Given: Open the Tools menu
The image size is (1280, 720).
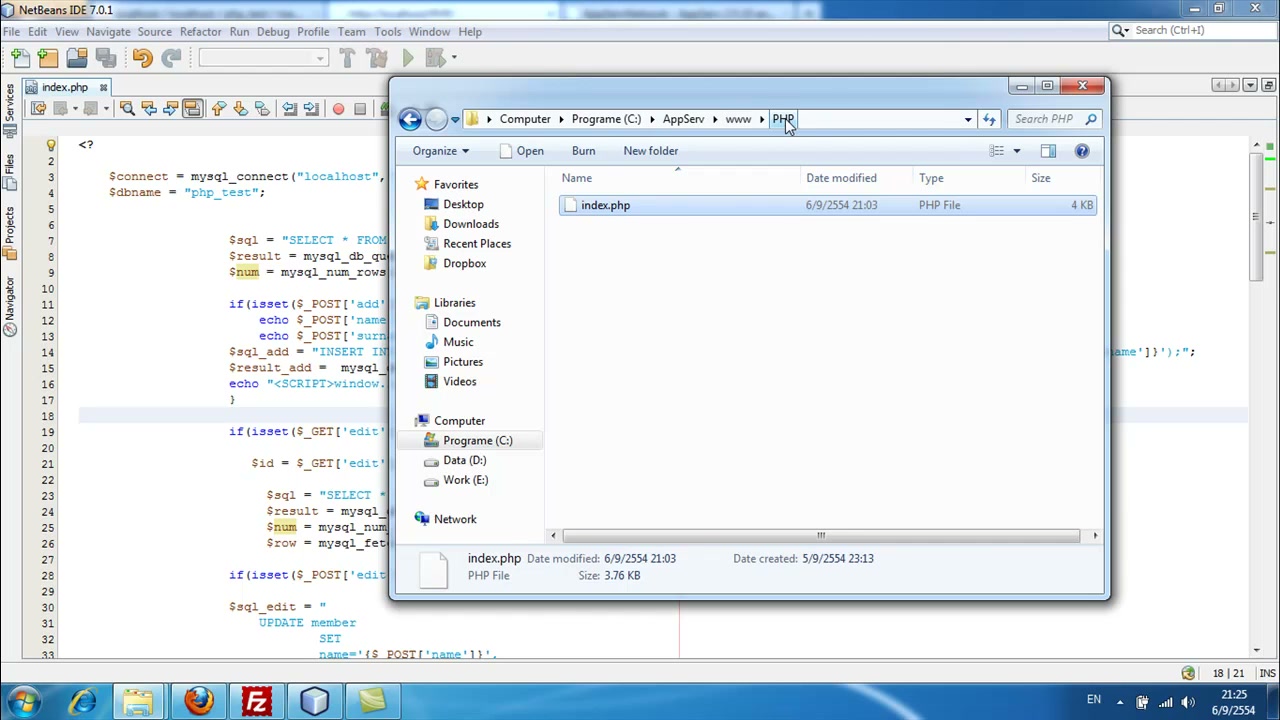Looking at the screenshot, I should tap(388, 31).
